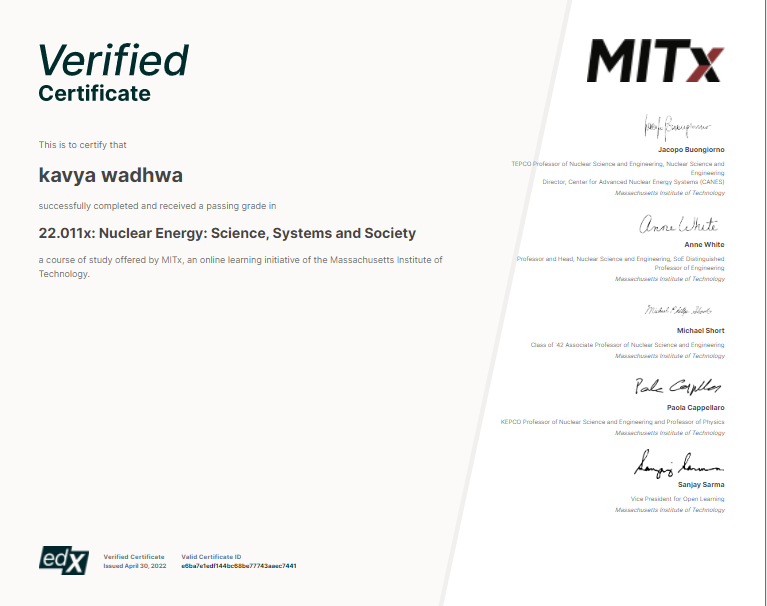Click Paola Cappellaro's signature
The image size is (767, 606).
tap(677, 386)
